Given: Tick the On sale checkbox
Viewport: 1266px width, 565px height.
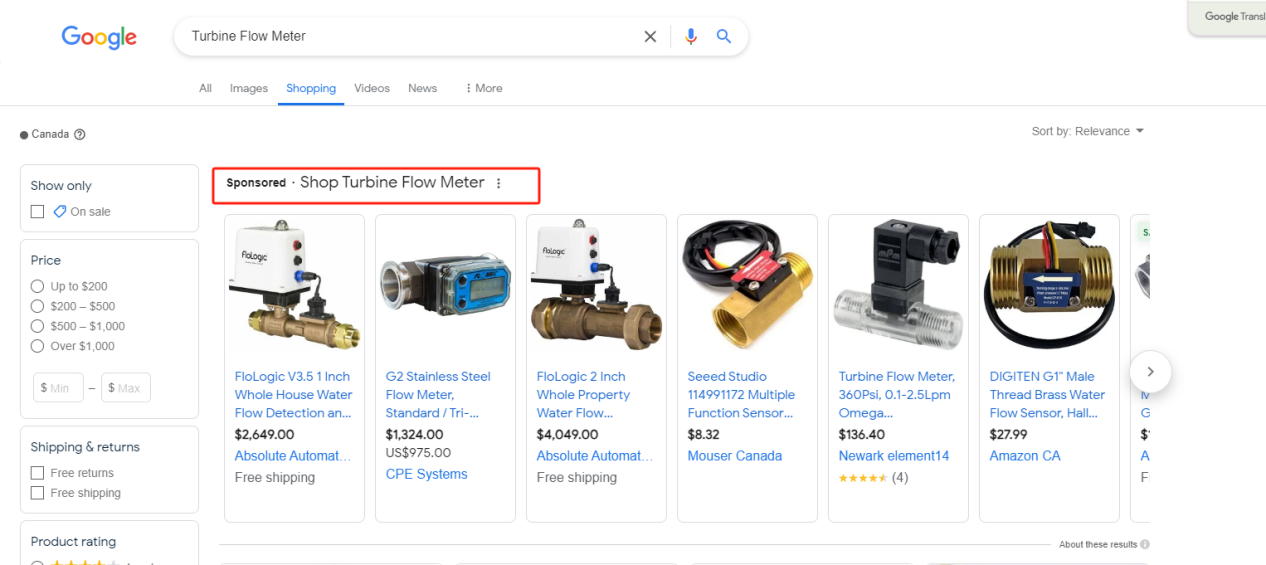Looking at the screenshot, I should pos(38,211).
